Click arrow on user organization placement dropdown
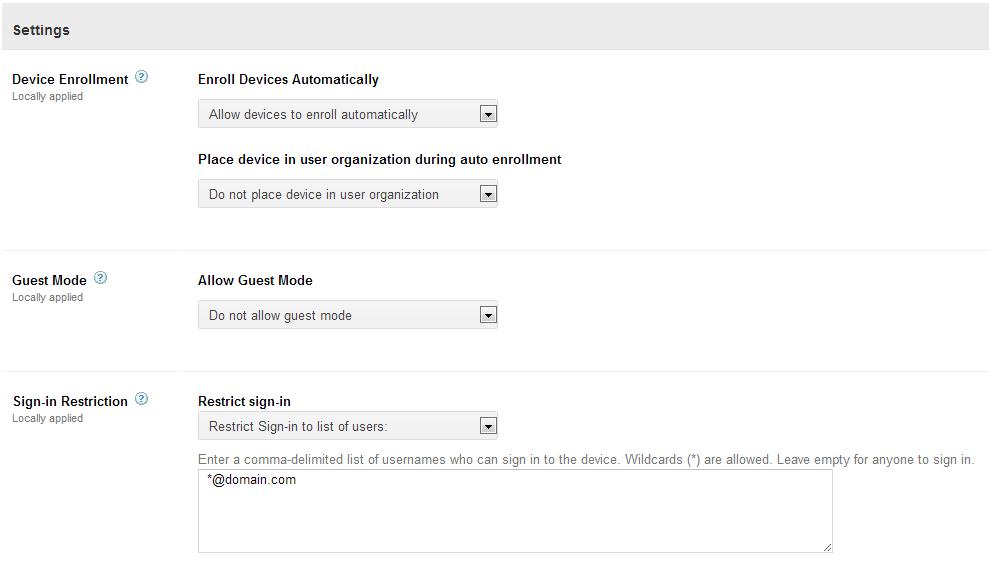This screenshot has height=573, width=989. click(488, 195)
